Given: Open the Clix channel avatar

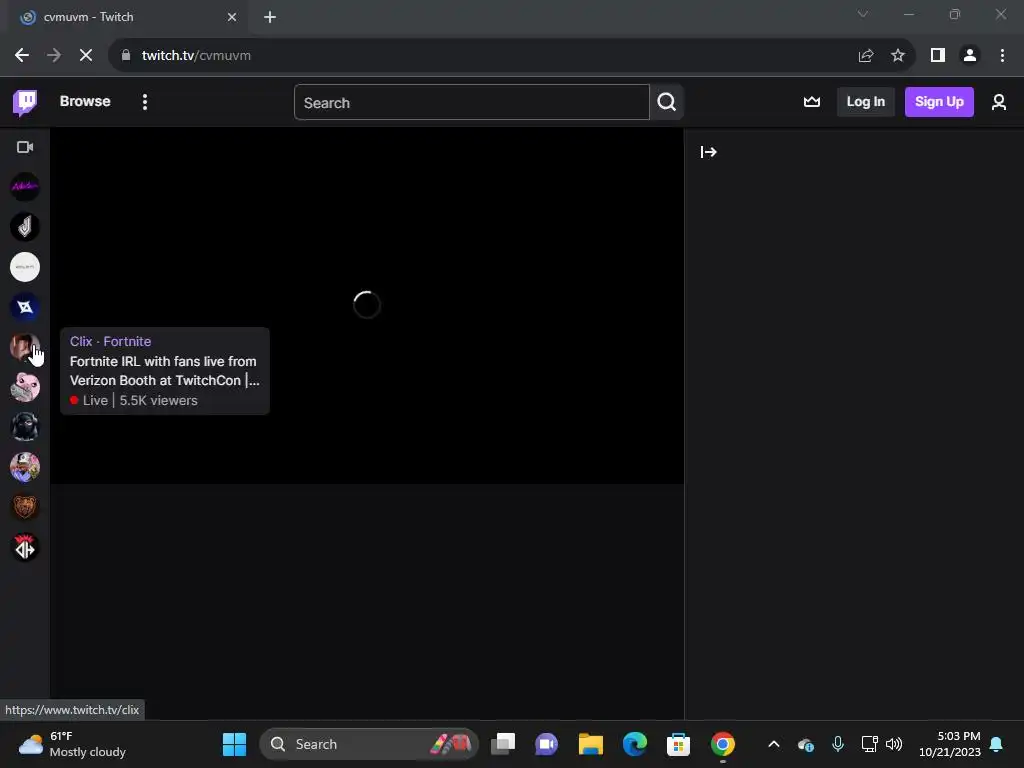Looking at the screenshot, I should 25,347.
